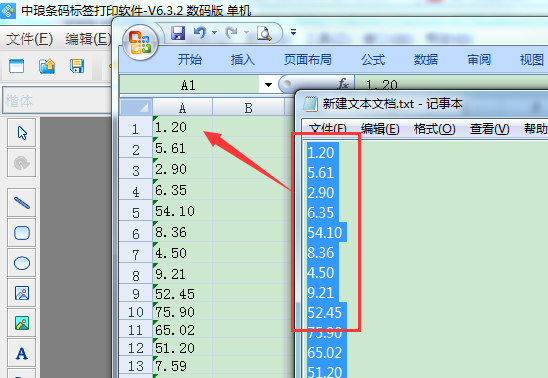
Task: Create new label document icon
Action: point(16,66)
